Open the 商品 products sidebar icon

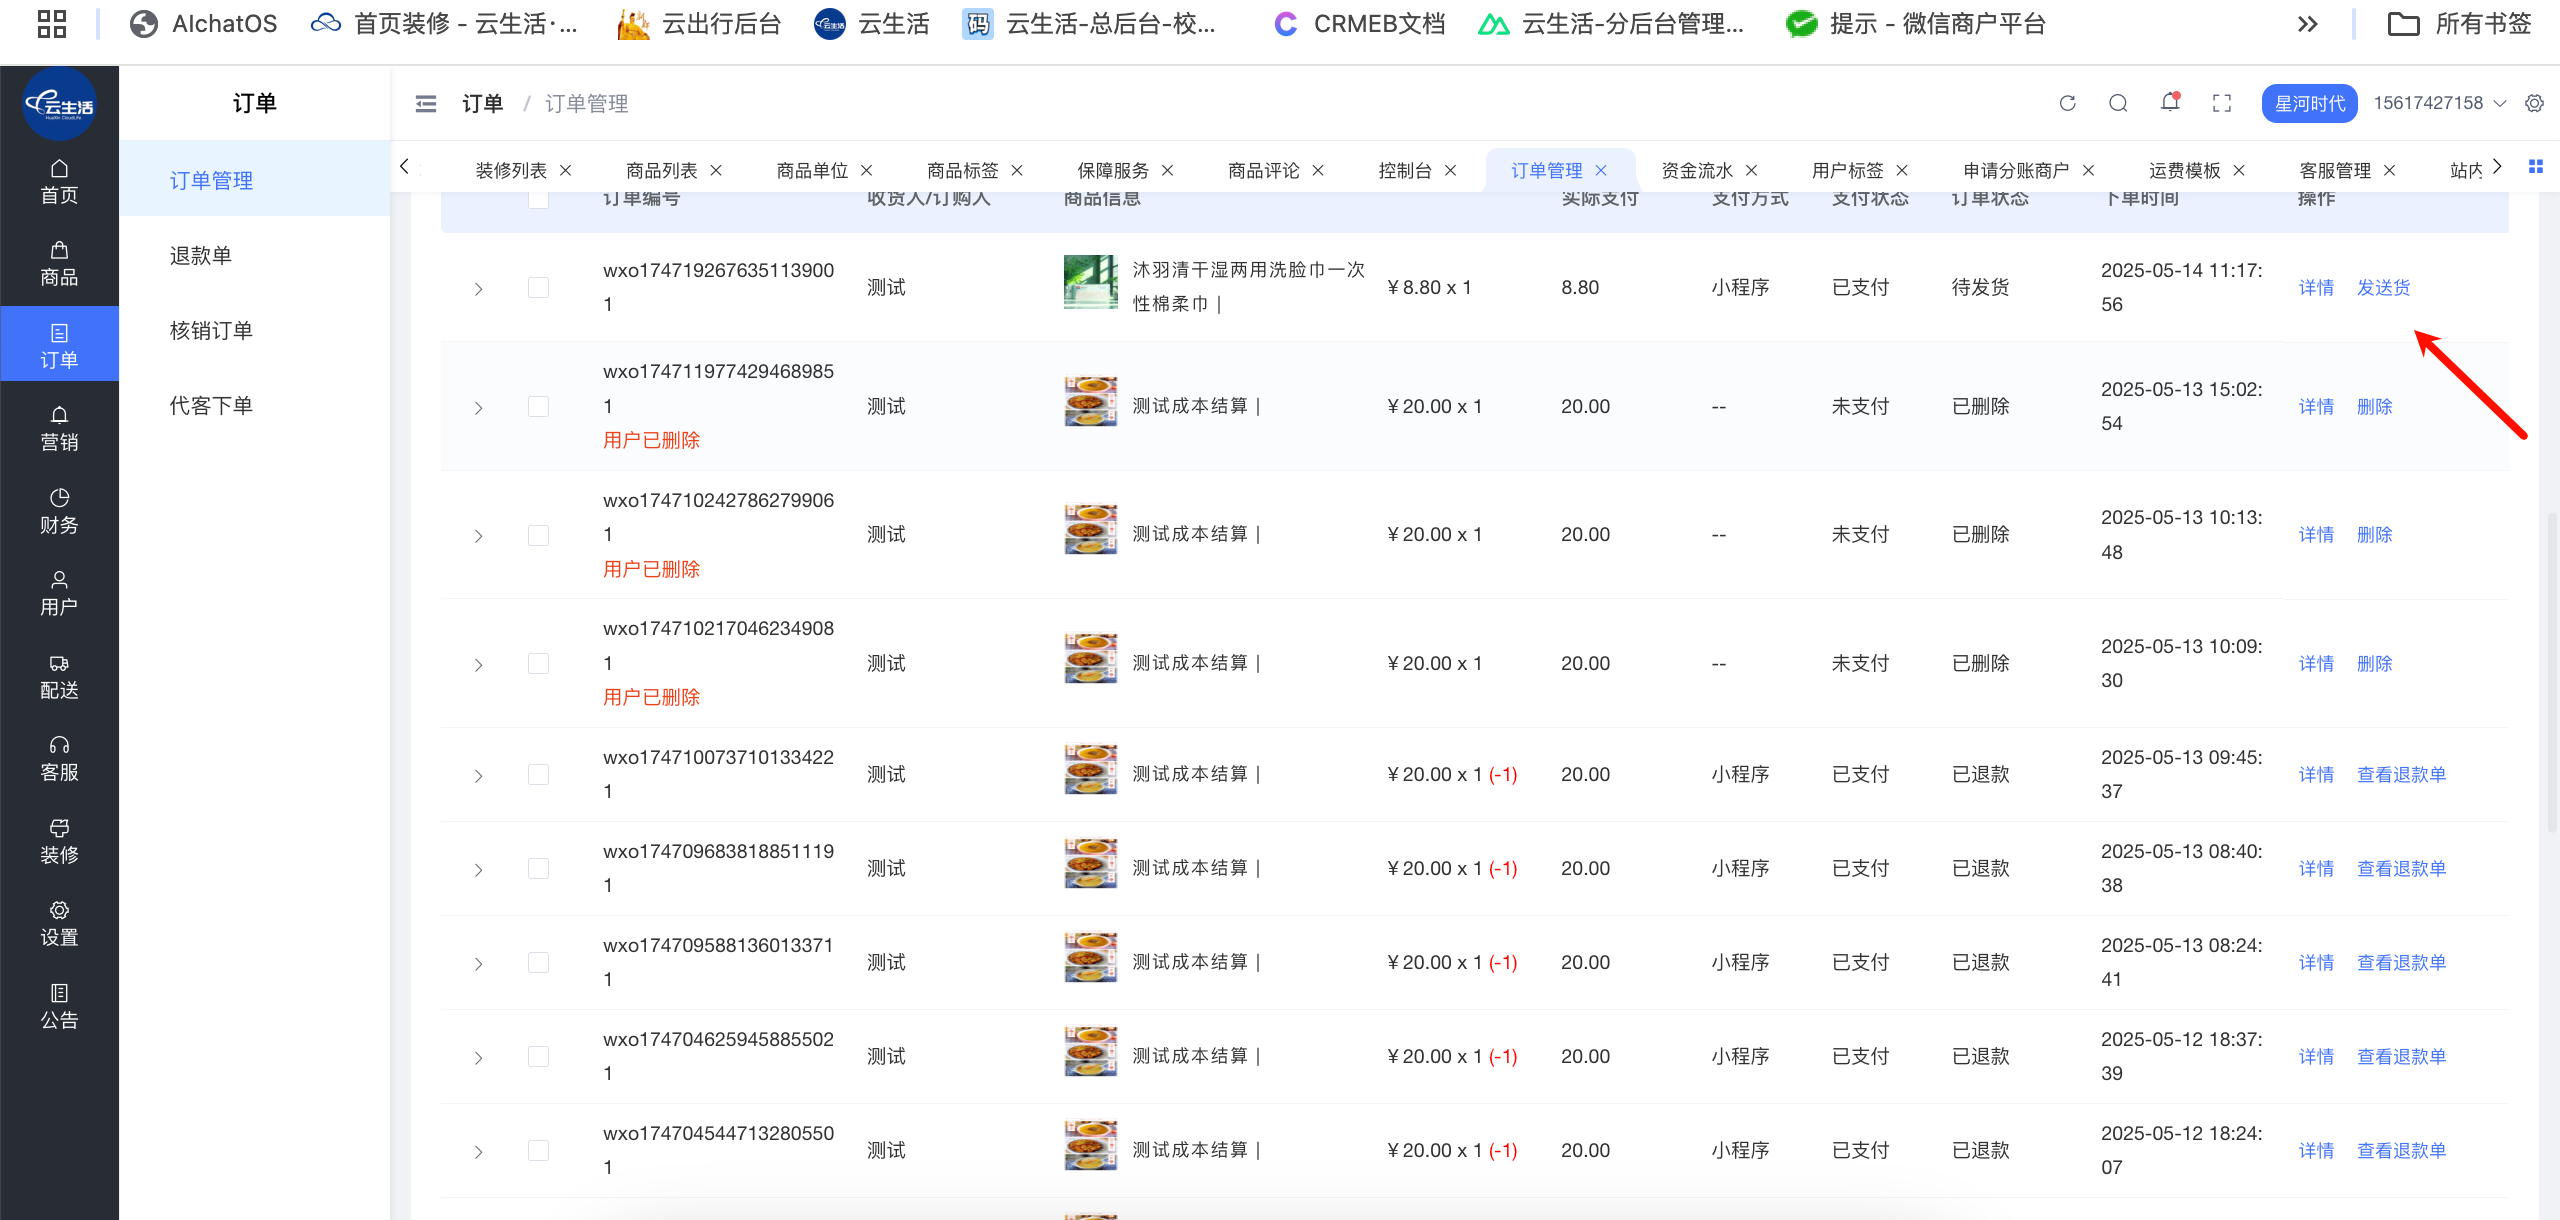[x=59, y=264]
